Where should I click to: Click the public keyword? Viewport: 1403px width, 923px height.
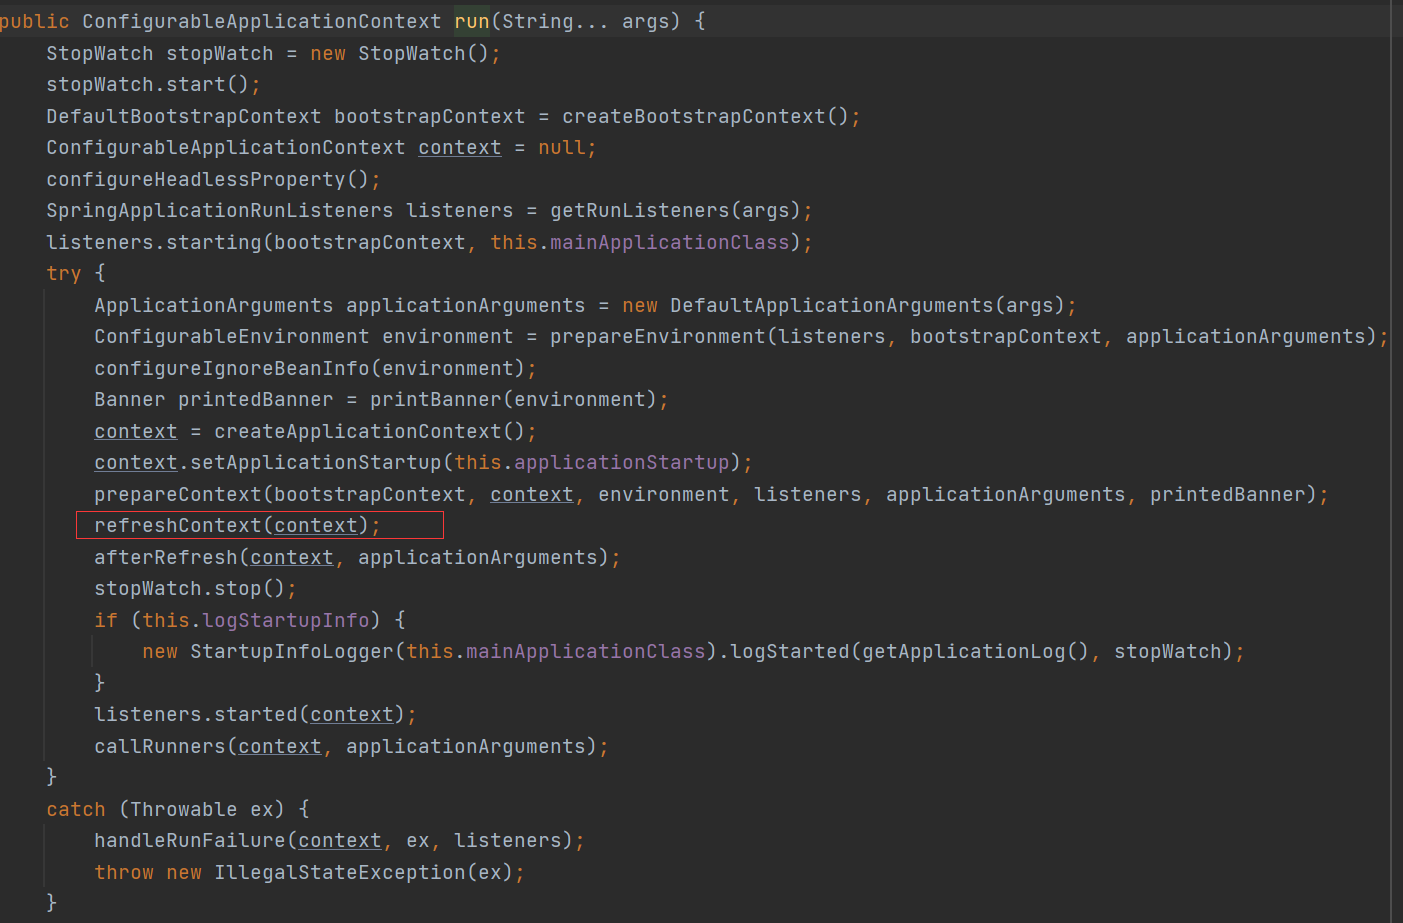[35, 21]
